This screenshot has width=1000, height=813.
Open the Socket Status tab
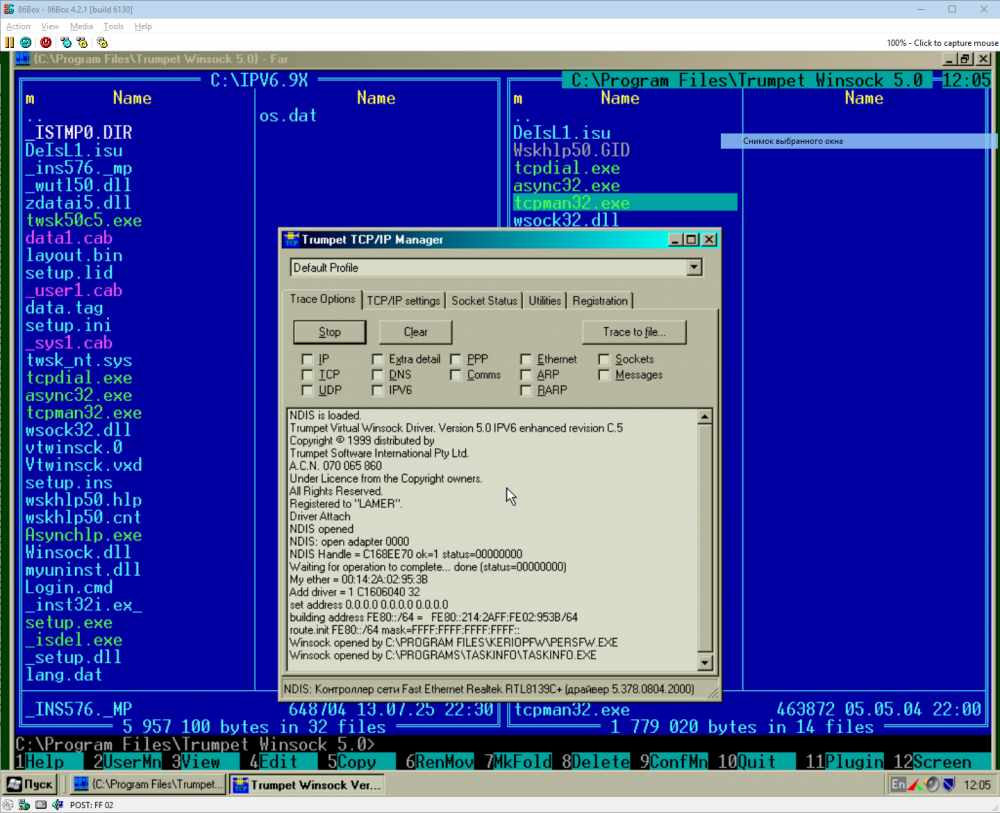[x=484, y=300]
